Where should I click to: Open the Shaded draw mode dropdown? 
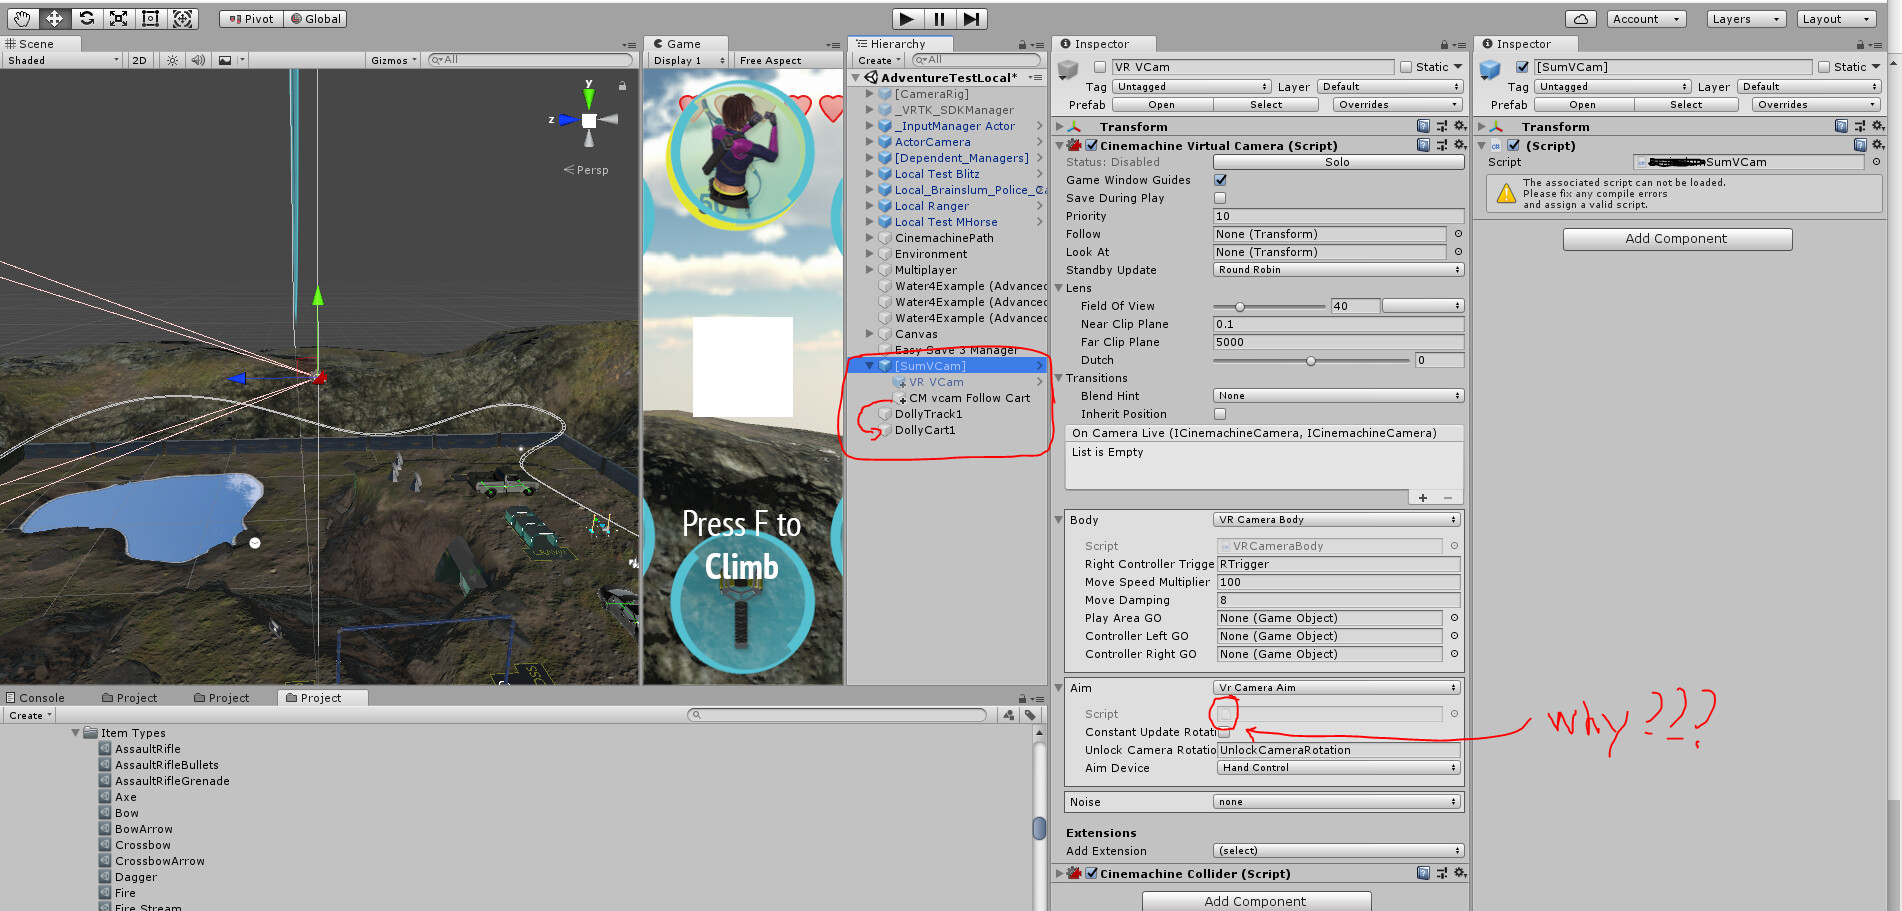click(x=62, y=60)
